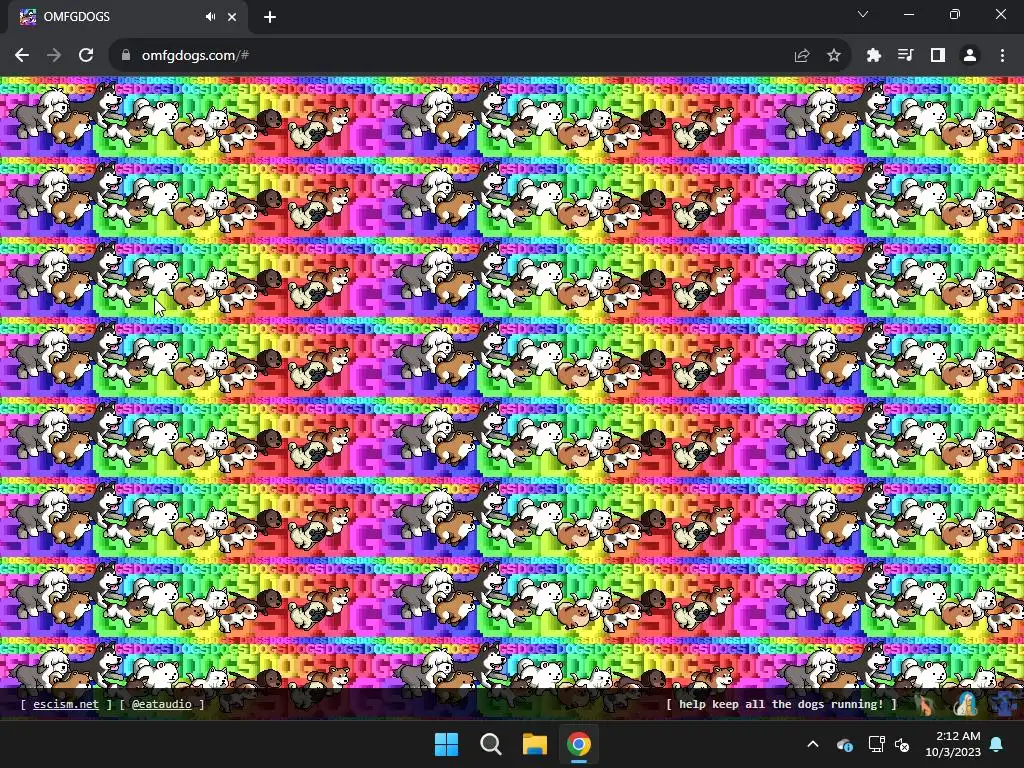Select the OMFGDOGS tab
This screenshot has height=768, width=1024.
tap(128, 17)
